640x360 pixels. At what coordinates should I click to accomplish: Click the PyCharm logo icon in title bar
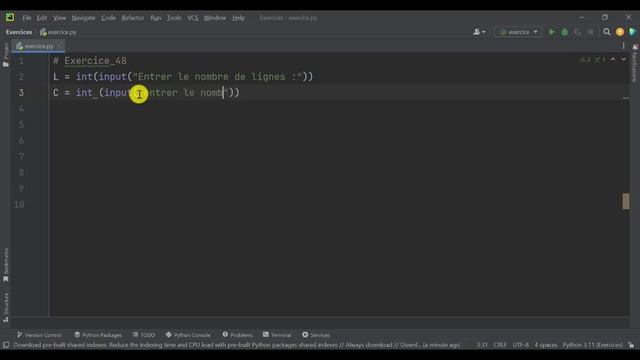[10, 18]
